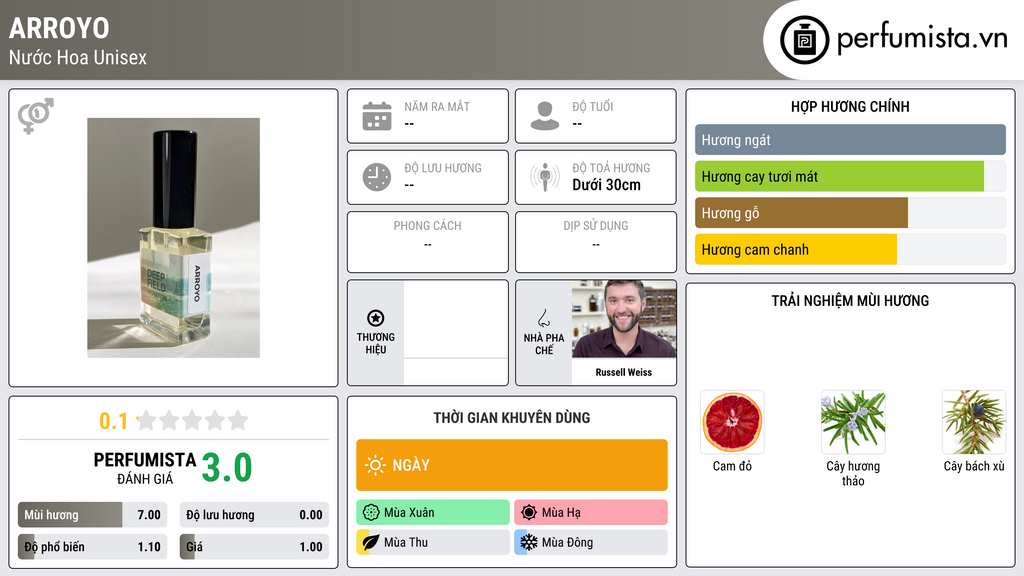Click the sun icon for Mùa Hạ
The width and height of the screenshot is (1024, 576).
click(529, 513)
